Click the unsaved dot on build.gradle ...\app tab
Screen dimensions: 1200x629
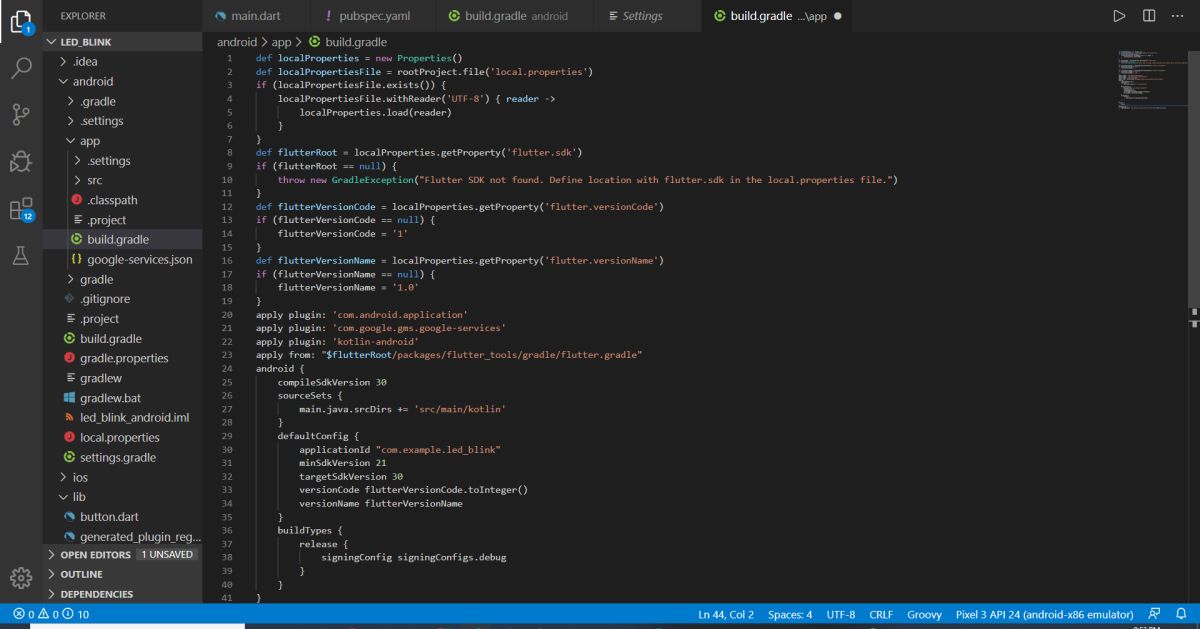point(837,16)
